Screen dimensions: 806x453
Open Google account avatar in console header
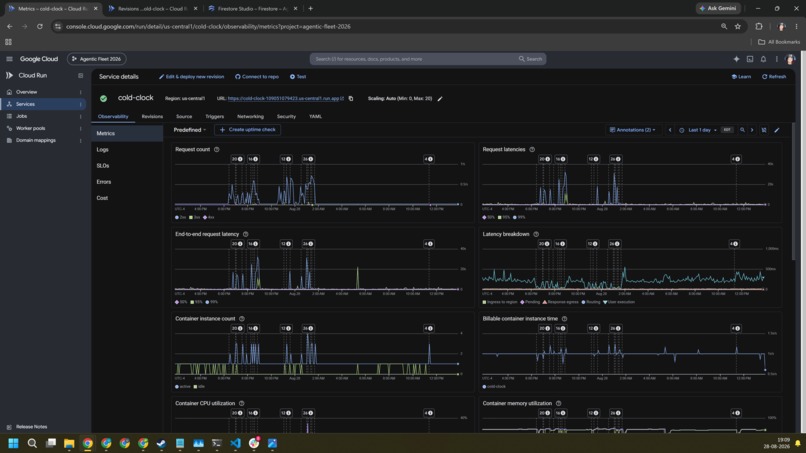coord(790,59)
